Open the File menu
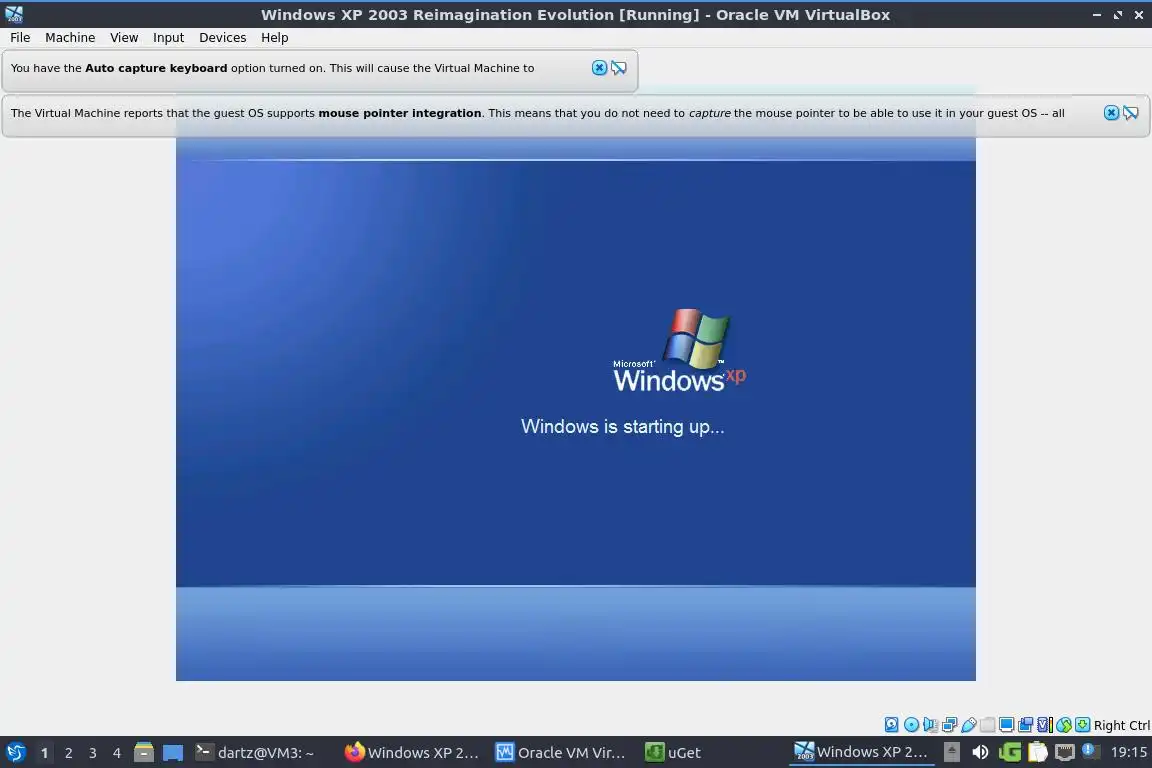The width and height of the screenshot is (1152, 768). (x=20, y=37)
